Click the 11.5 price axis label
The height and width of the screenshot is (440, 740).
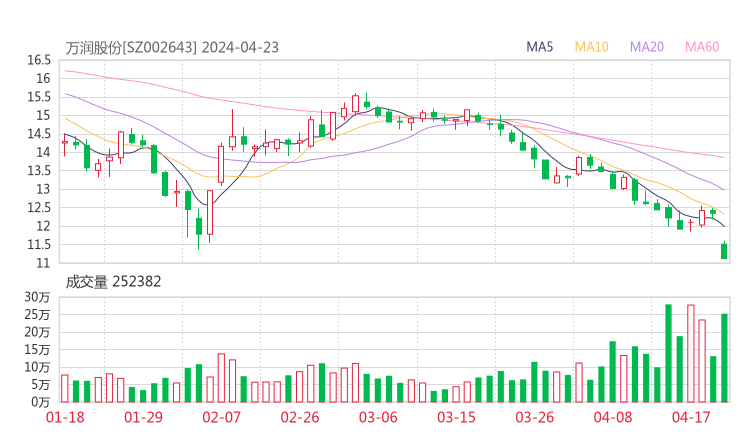[x=39, y=244]
